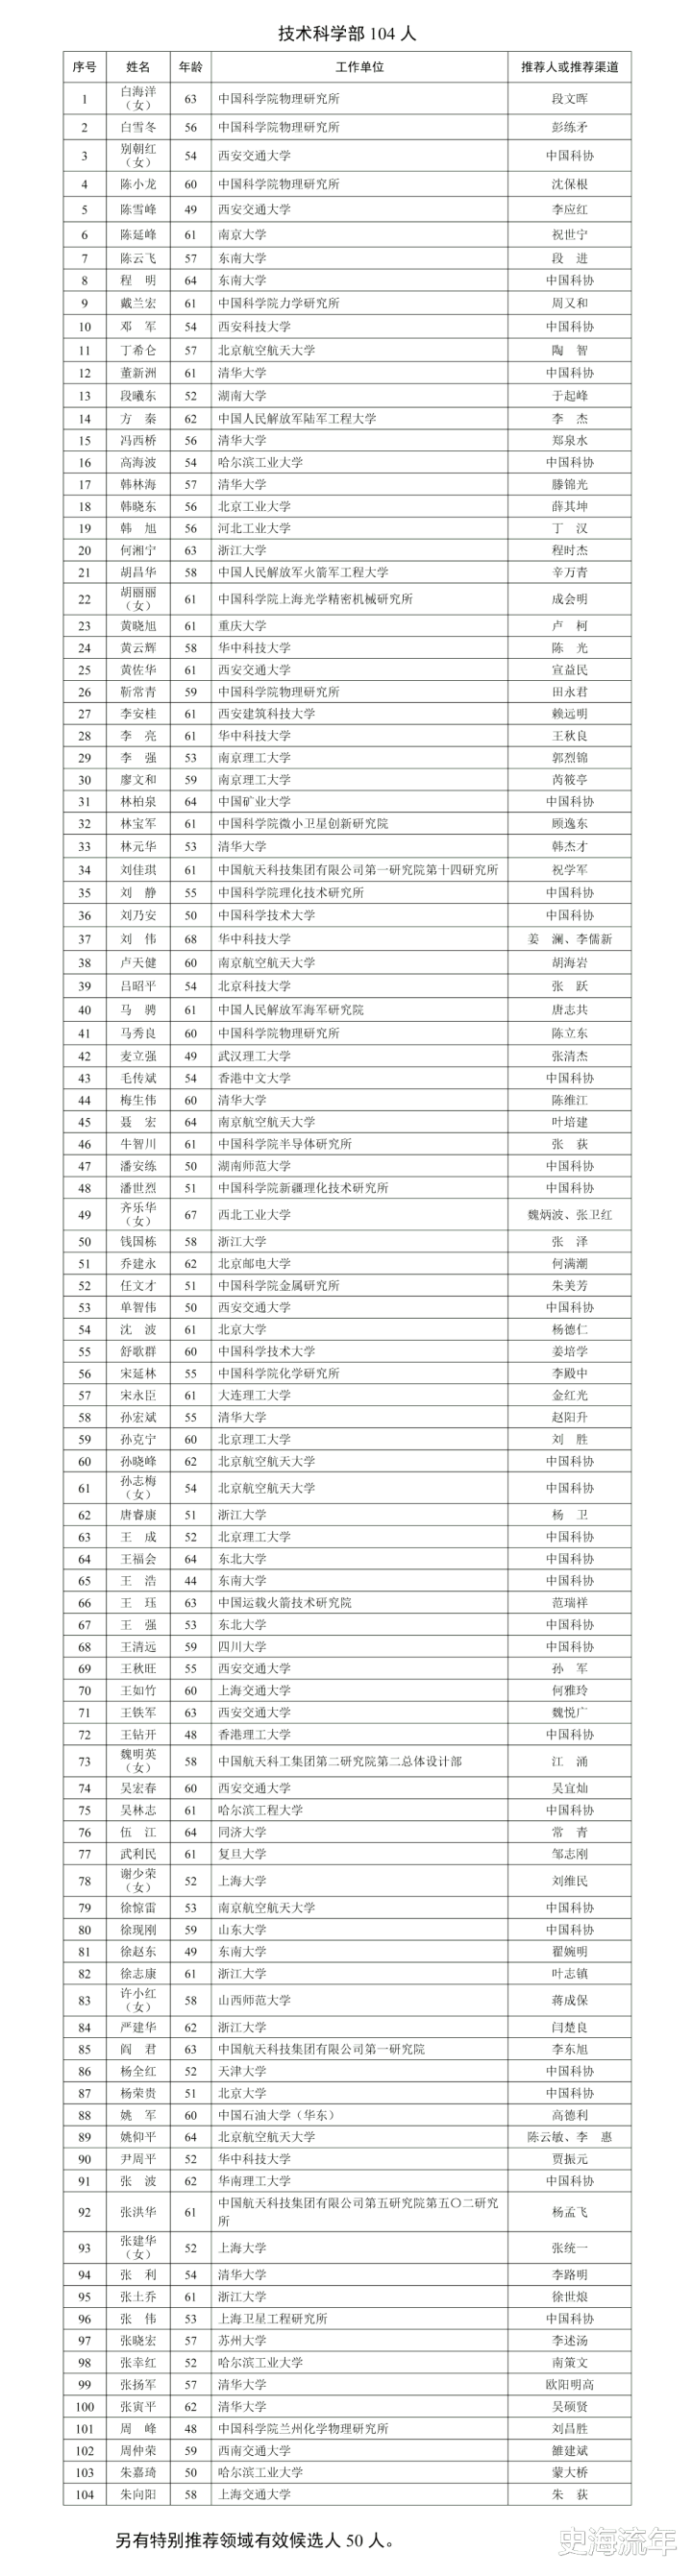Select the 工作单位 column header
Image resolution: width=692 pixels, height=2576 pixels.
[359, 67]
